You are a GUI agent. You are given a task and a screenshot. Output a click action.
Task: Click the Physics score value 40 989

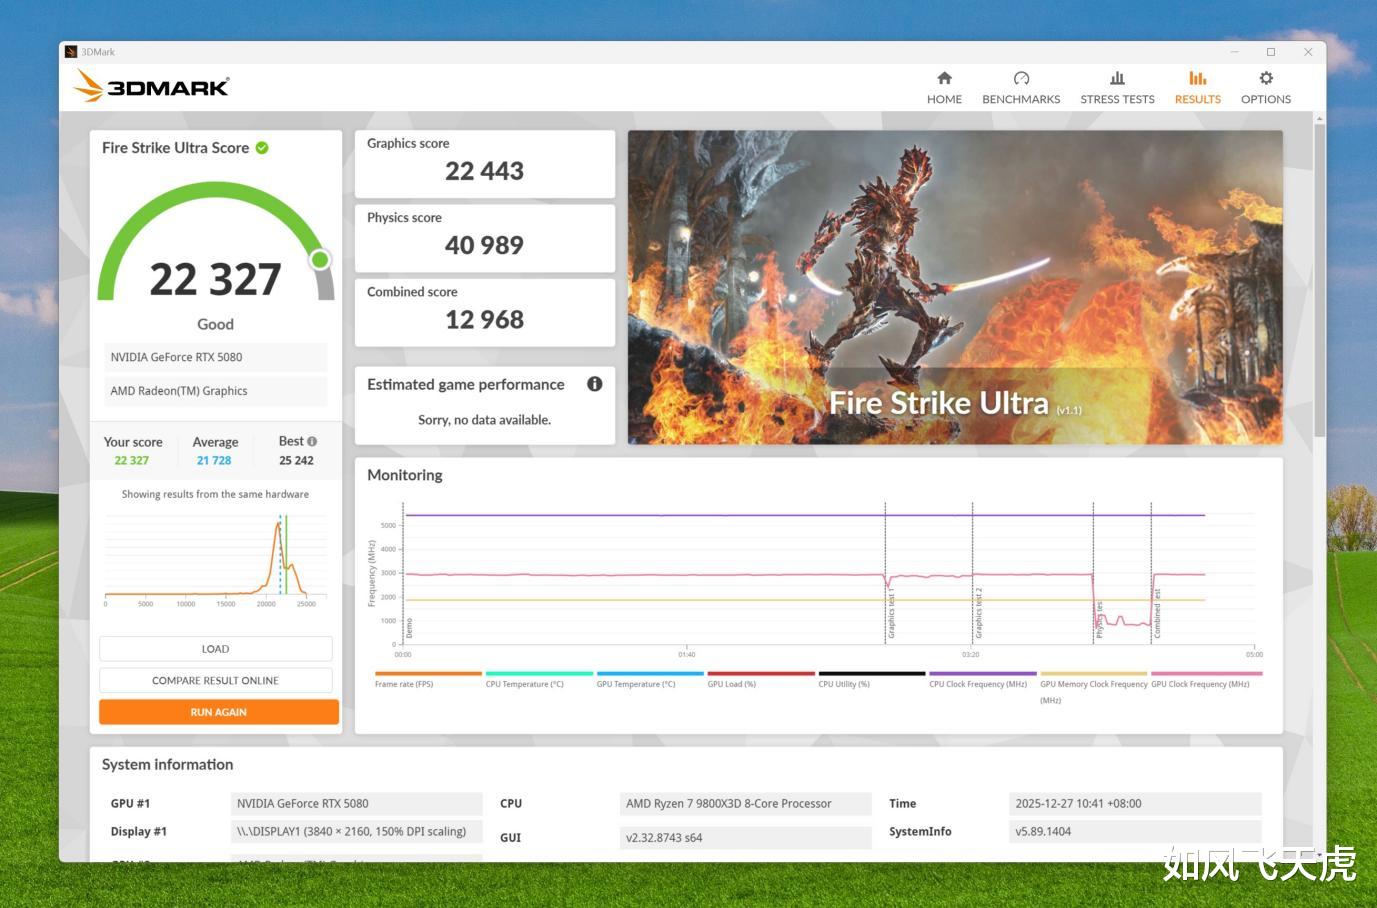pyautogui.click(x=485, y=245)
